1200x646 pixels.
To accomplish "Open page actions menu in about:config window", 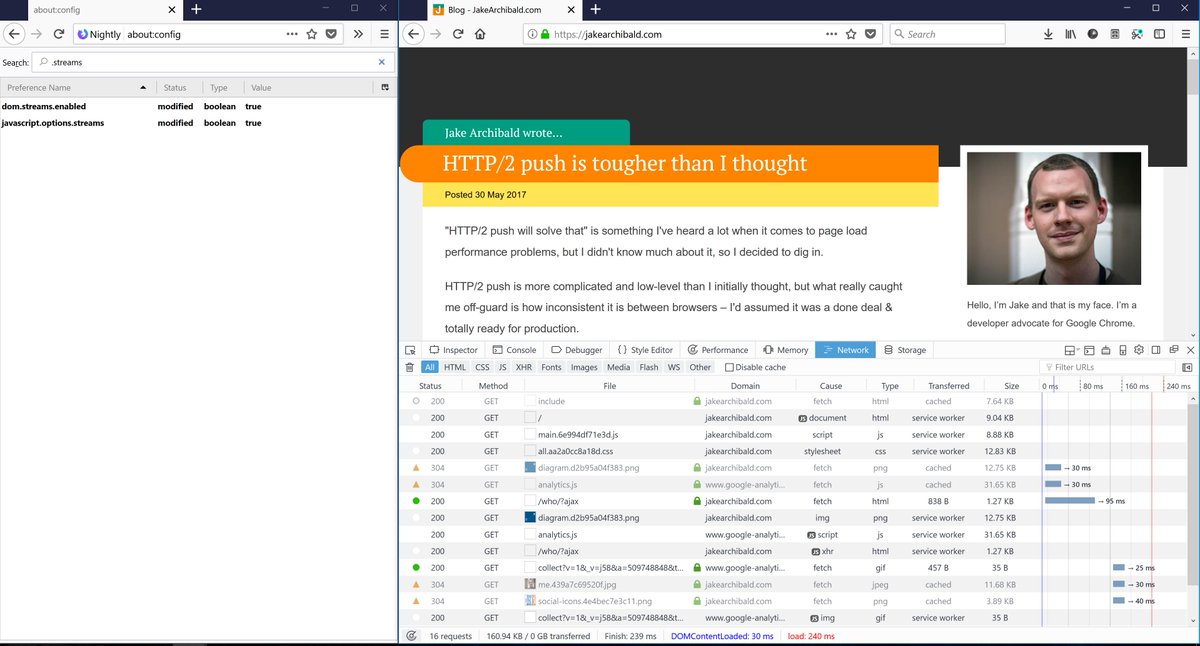I will pyautogui.click(x=291, y=33).
